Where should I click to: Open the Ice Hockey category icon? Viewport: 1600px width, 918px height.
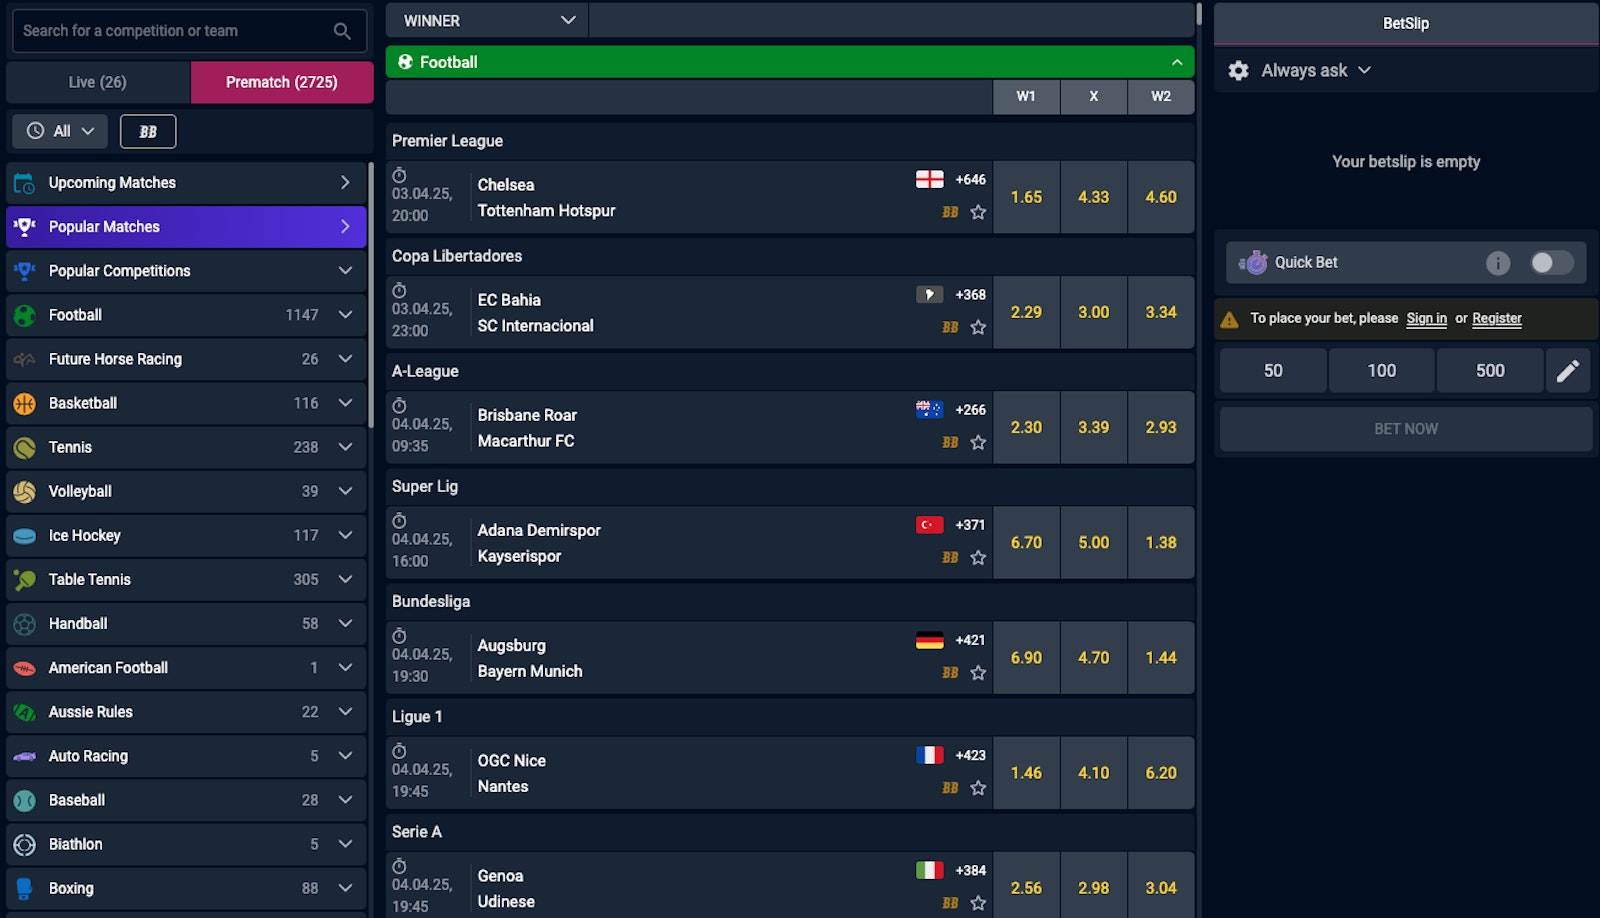pyautogui.click(x=24, y=535)
